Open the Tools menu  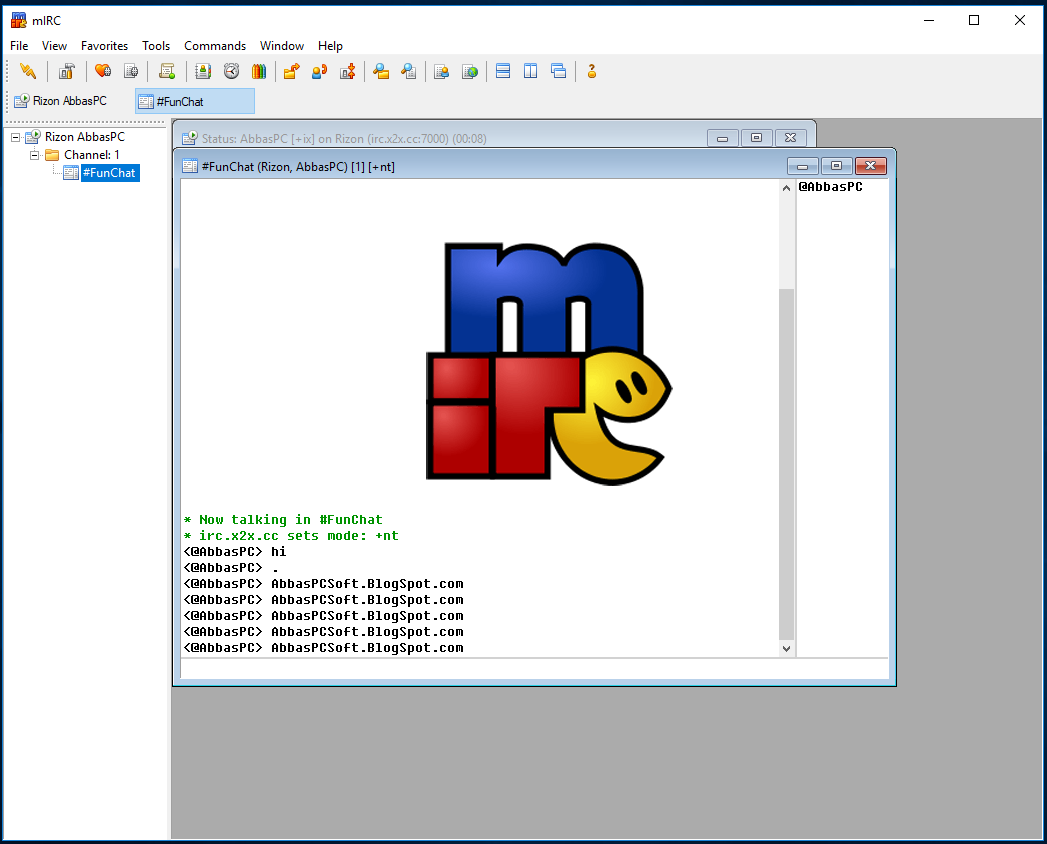156,45
